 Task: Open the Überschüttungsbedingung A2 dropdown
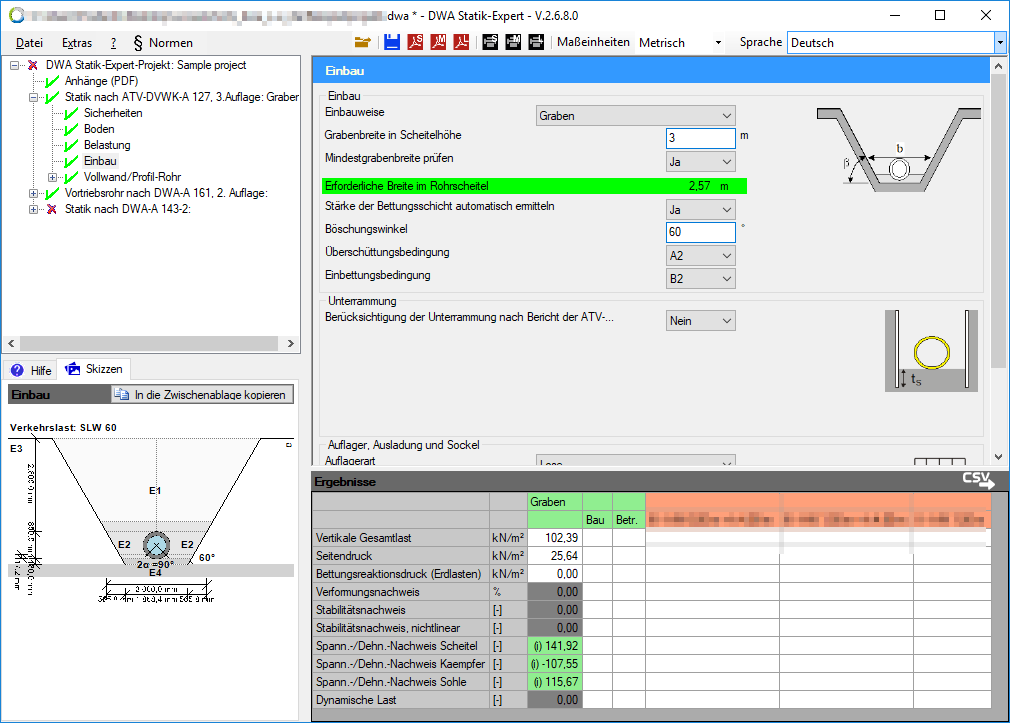click(701, 255)
